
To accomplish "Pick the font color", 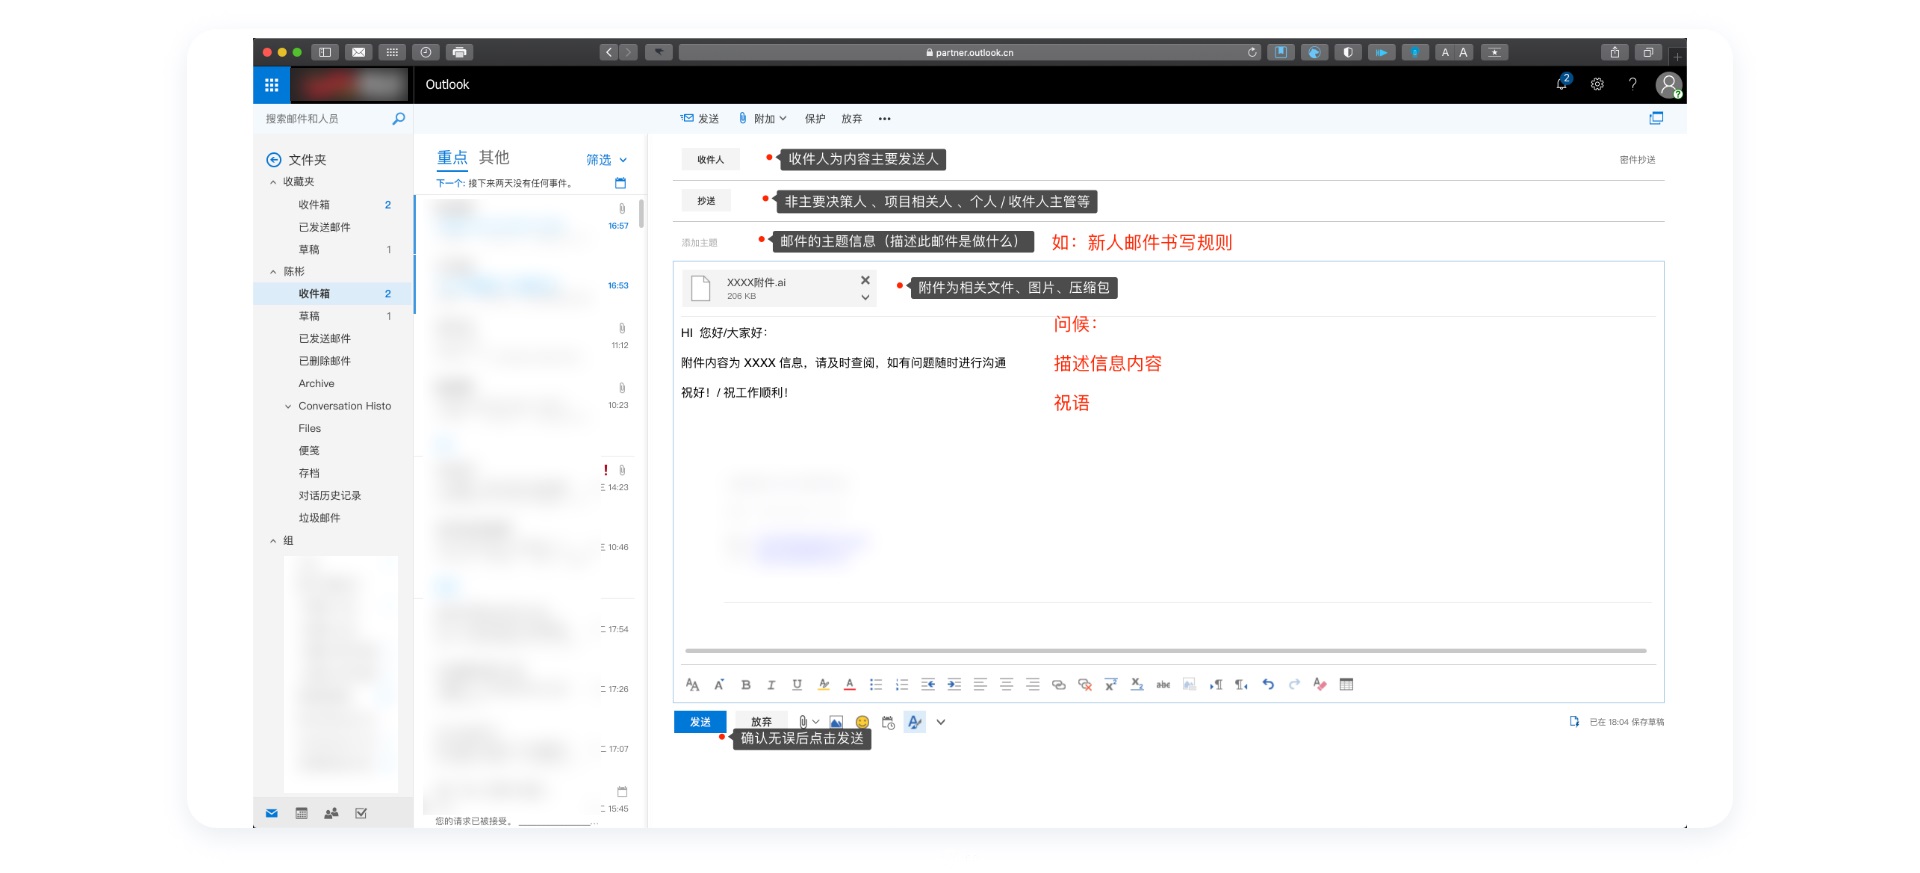I will point(850,685).
